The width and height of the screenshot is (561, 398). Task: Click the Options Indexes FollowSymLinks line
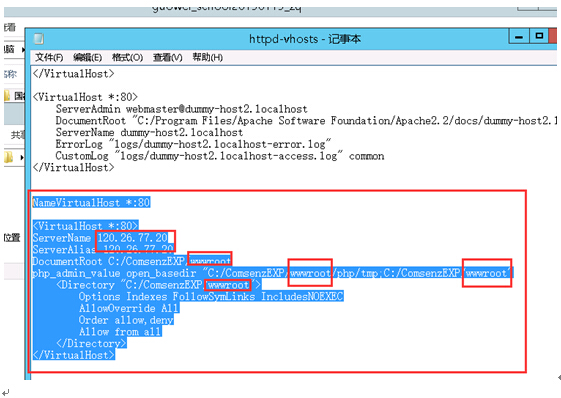[x=211, y=296]
